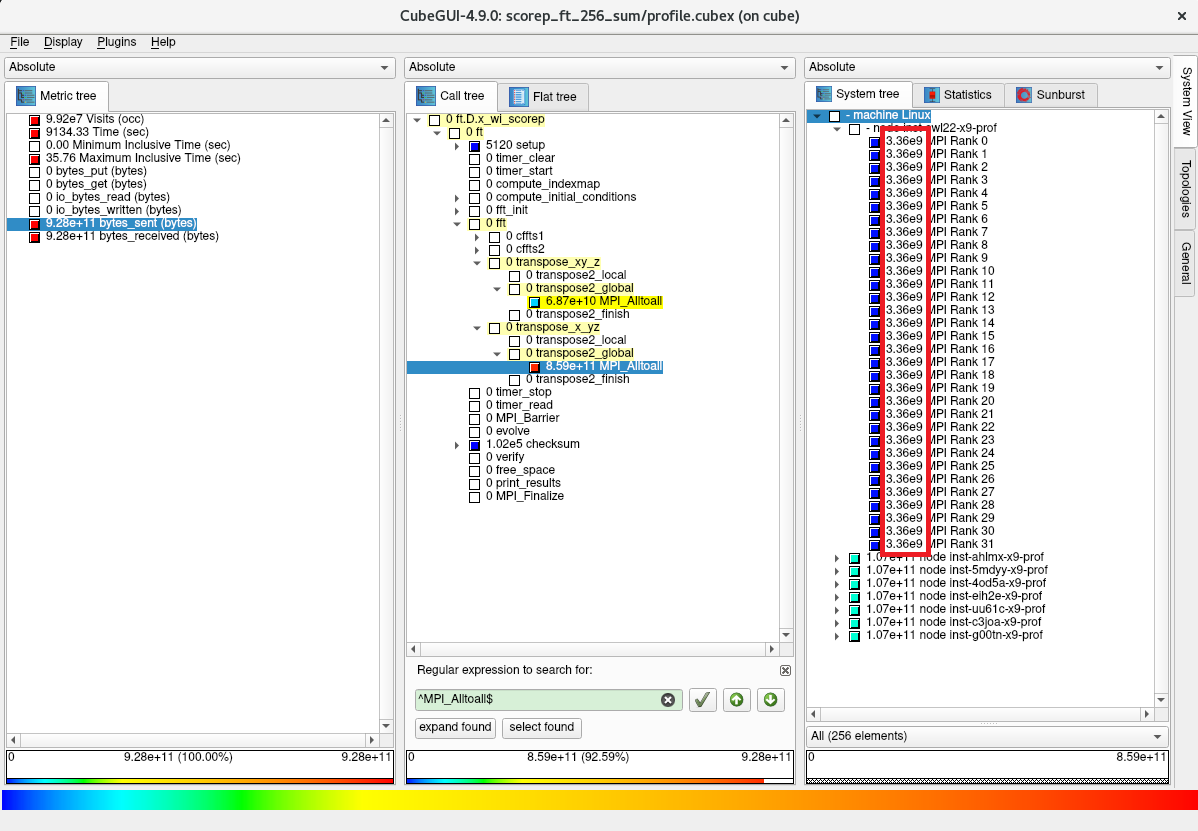This screenshot has height=831, width=1198.
Task: Click the red icon beside bytes_received metric
Action: click(x=35, y=237)
